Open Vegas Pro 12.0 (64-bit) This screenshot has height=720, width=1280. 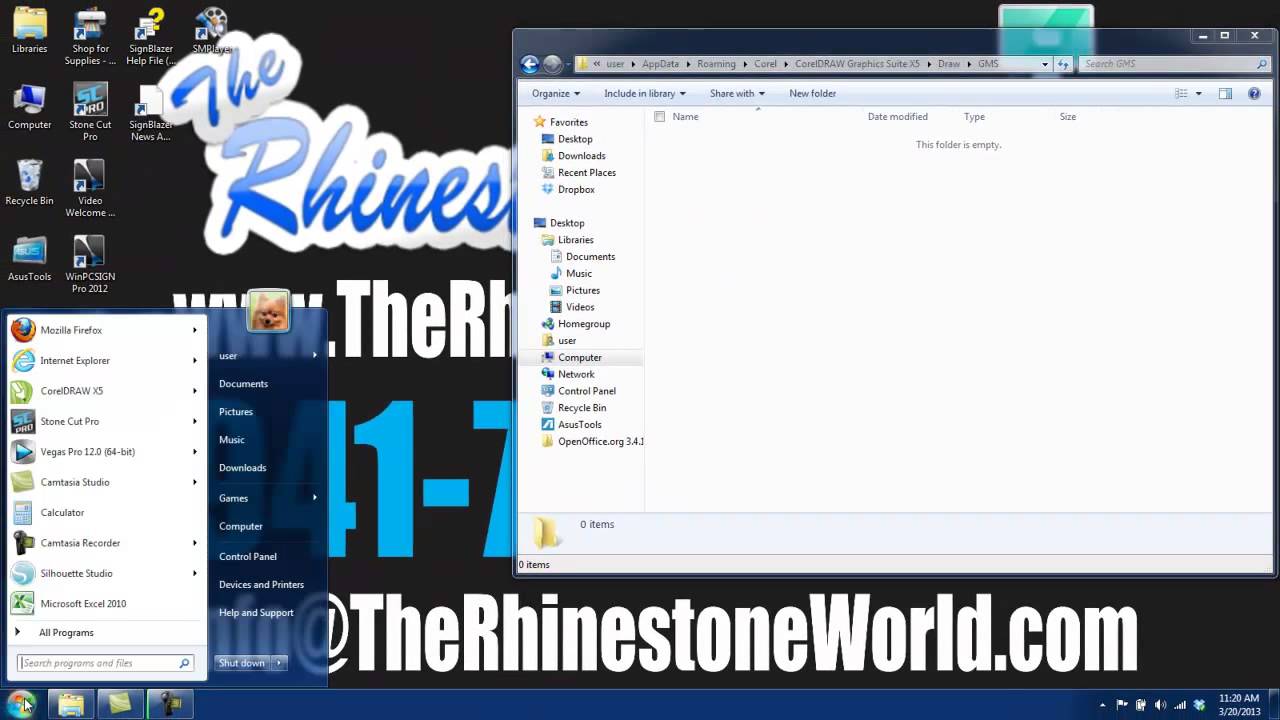pyautogui.click(x=105, y=452)
